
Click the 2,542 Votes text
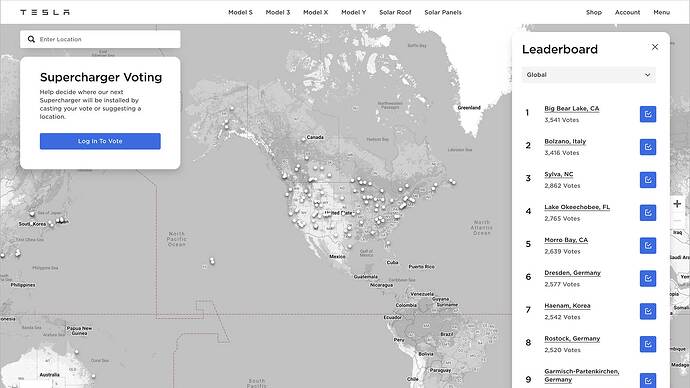click(562, 317)
